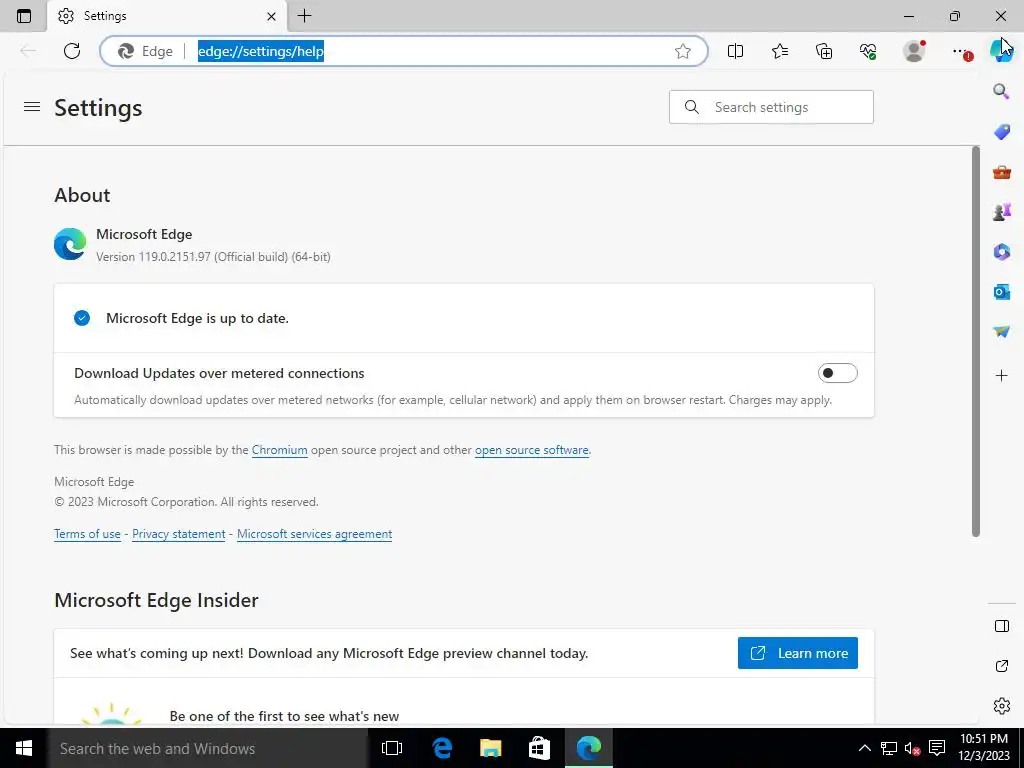
Task: Click the address bar URL
Action: click(261, 51)
